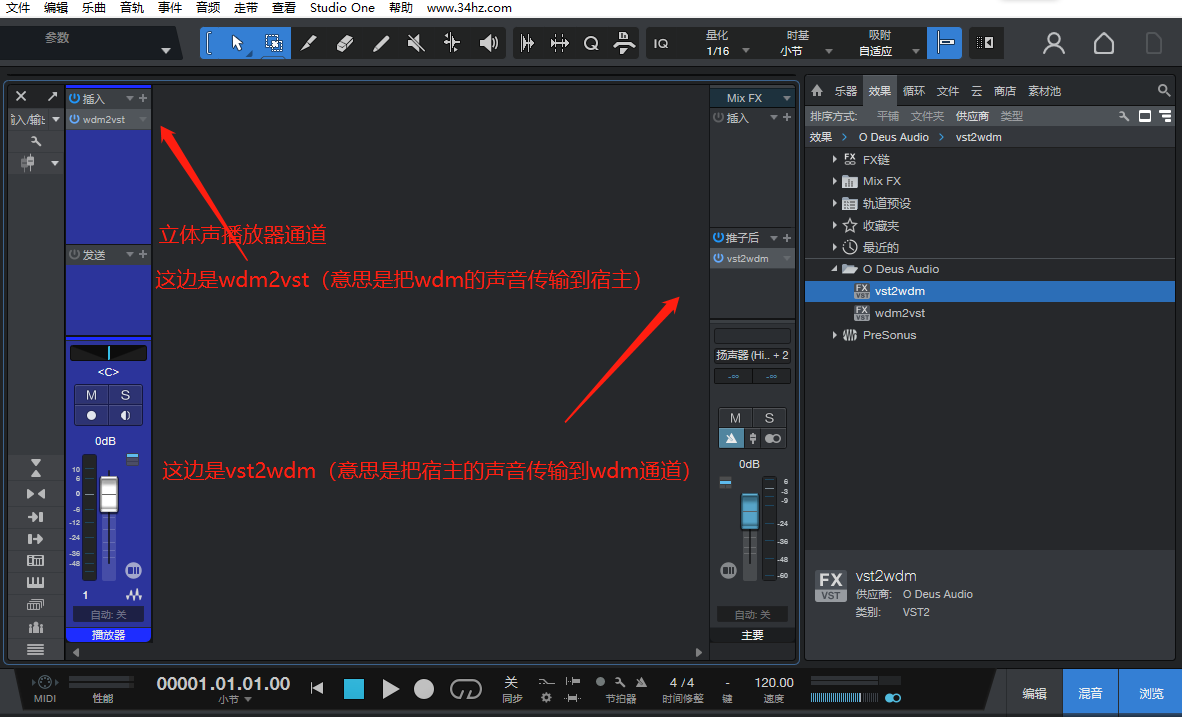
Task: Select the Split tool (knife icon)
Action: pos(308,42)
